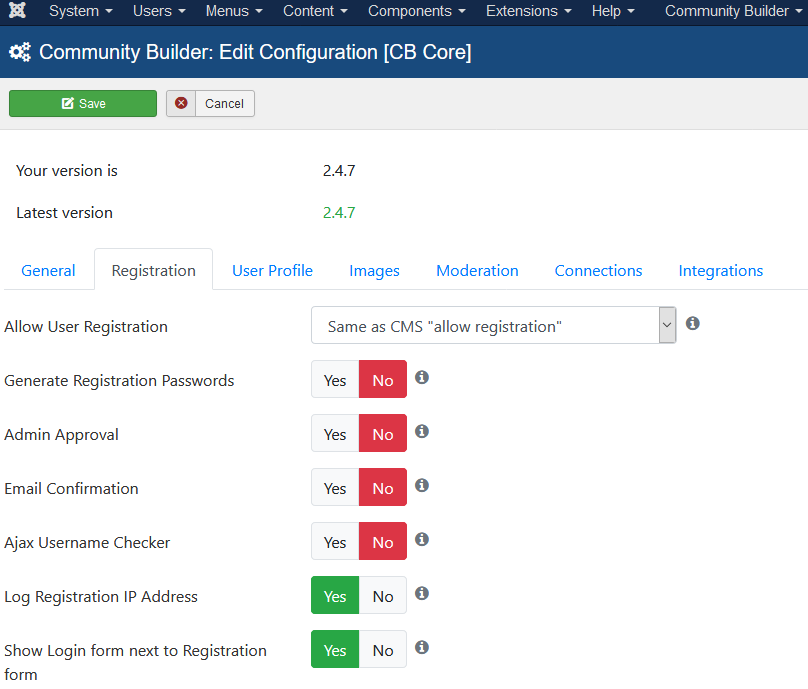
Task: Click info icon for Allow User Registration
Action: (693, 323)
